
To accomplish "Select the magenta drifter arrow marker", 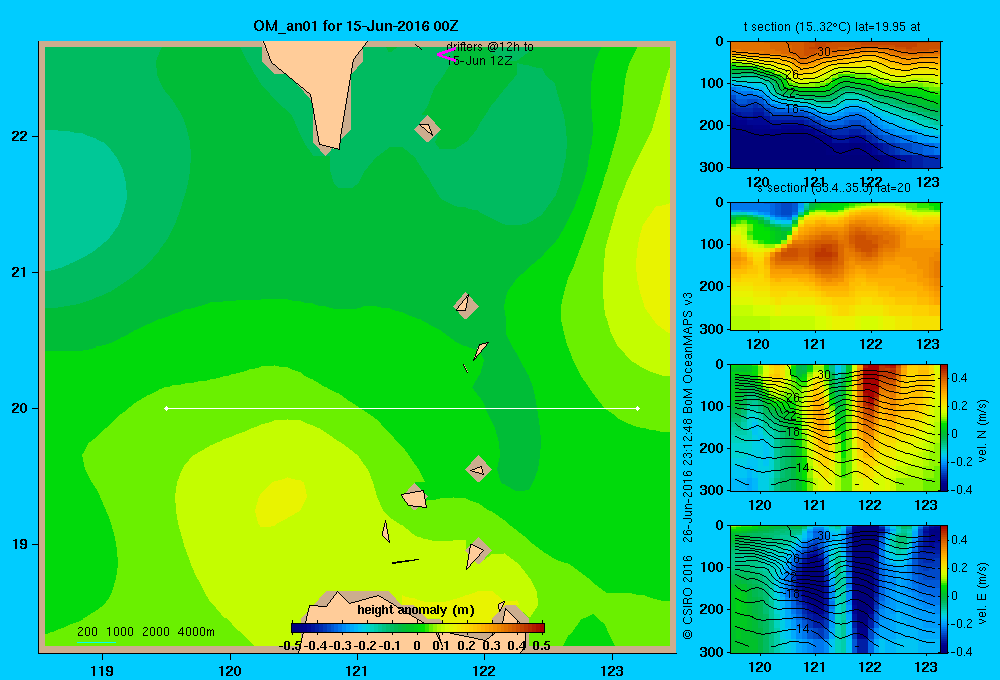I will point(445,55).
